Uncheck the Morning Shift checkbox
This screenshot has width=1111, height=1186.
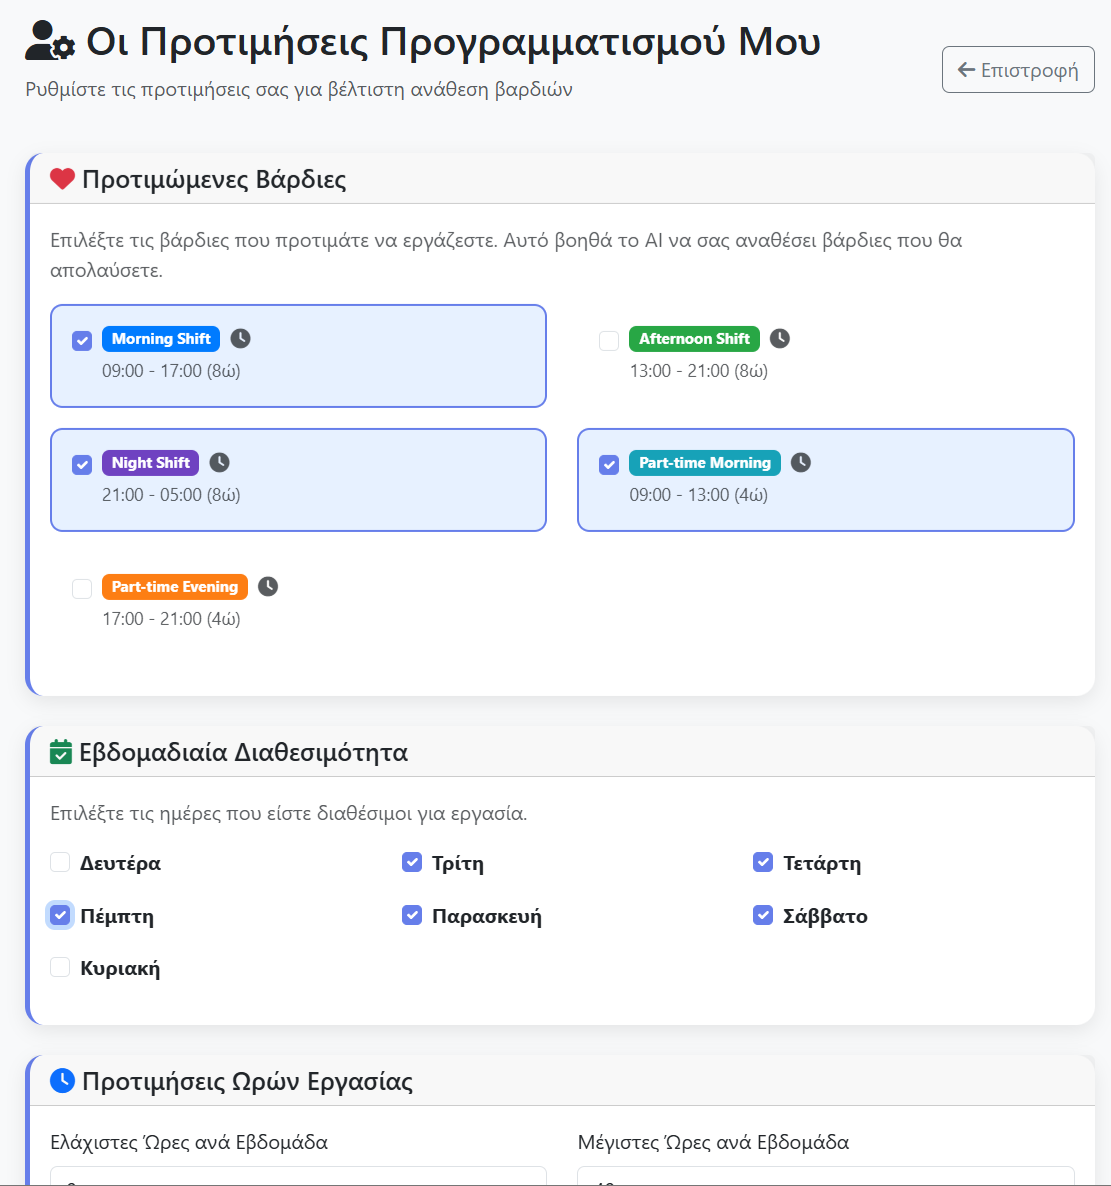(x=82, y=341)
